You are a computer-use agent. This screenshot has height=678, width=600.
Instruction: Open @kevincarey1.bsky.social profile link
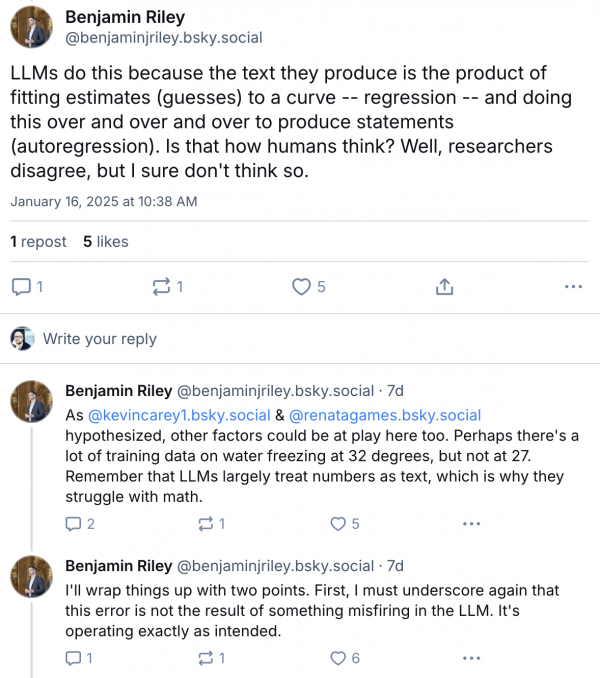tap(179, 414)
